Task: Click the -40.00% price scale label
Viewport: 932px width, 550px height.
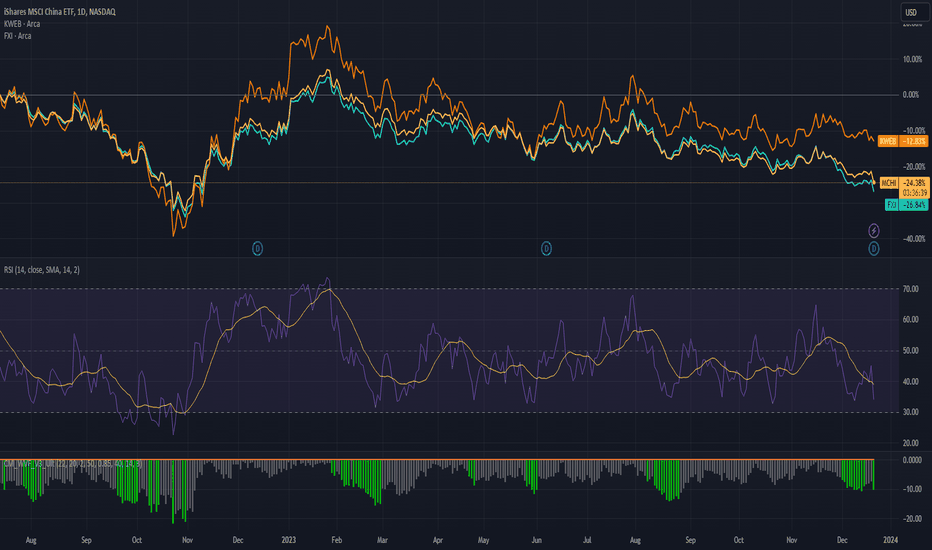Action: pos(912,239)
